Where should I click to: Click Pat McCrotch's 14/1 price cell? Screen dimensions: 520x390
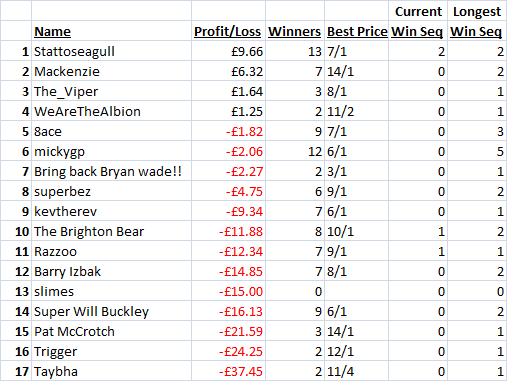(356, 331)
